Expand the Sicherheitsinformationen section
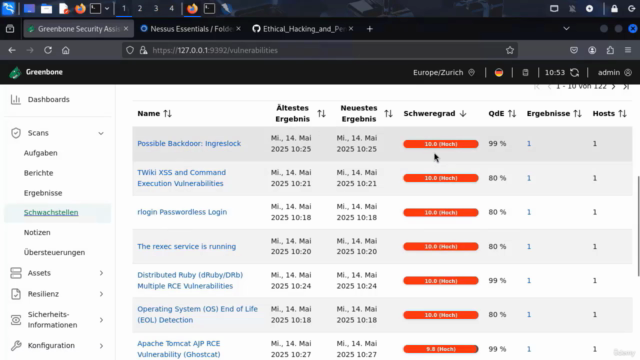Image resolution: width=640 pixels, height=360 pixels. 101,320
